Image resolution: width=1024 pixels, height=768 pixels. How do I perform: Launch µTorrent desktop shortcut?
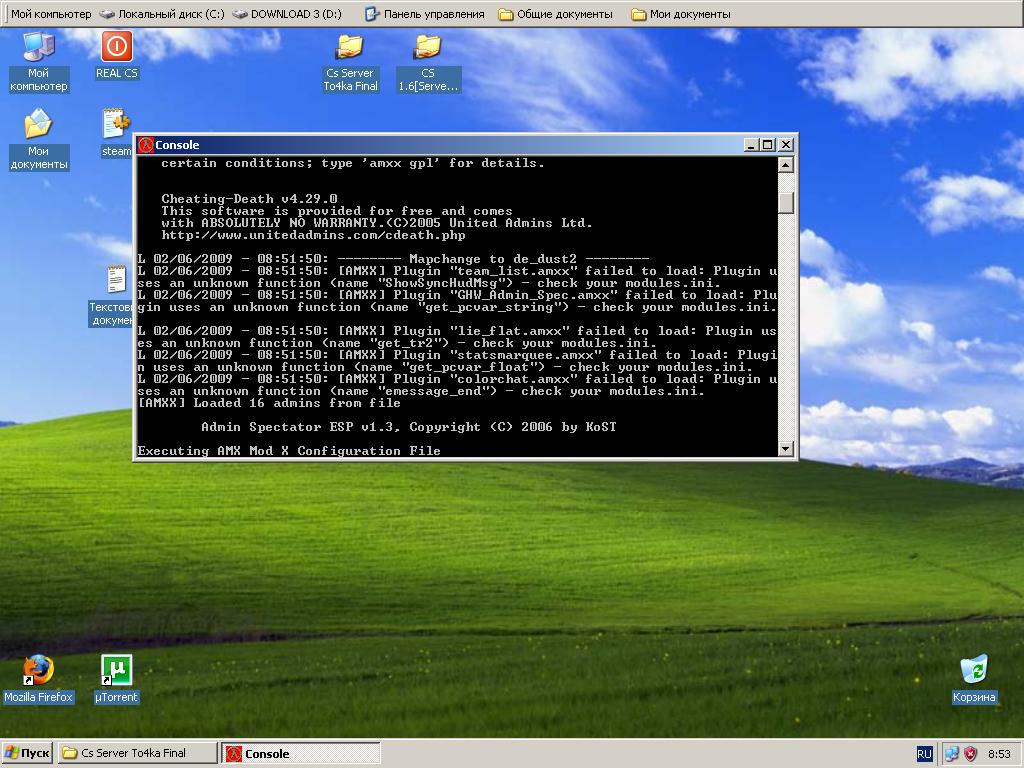(116, 679)
